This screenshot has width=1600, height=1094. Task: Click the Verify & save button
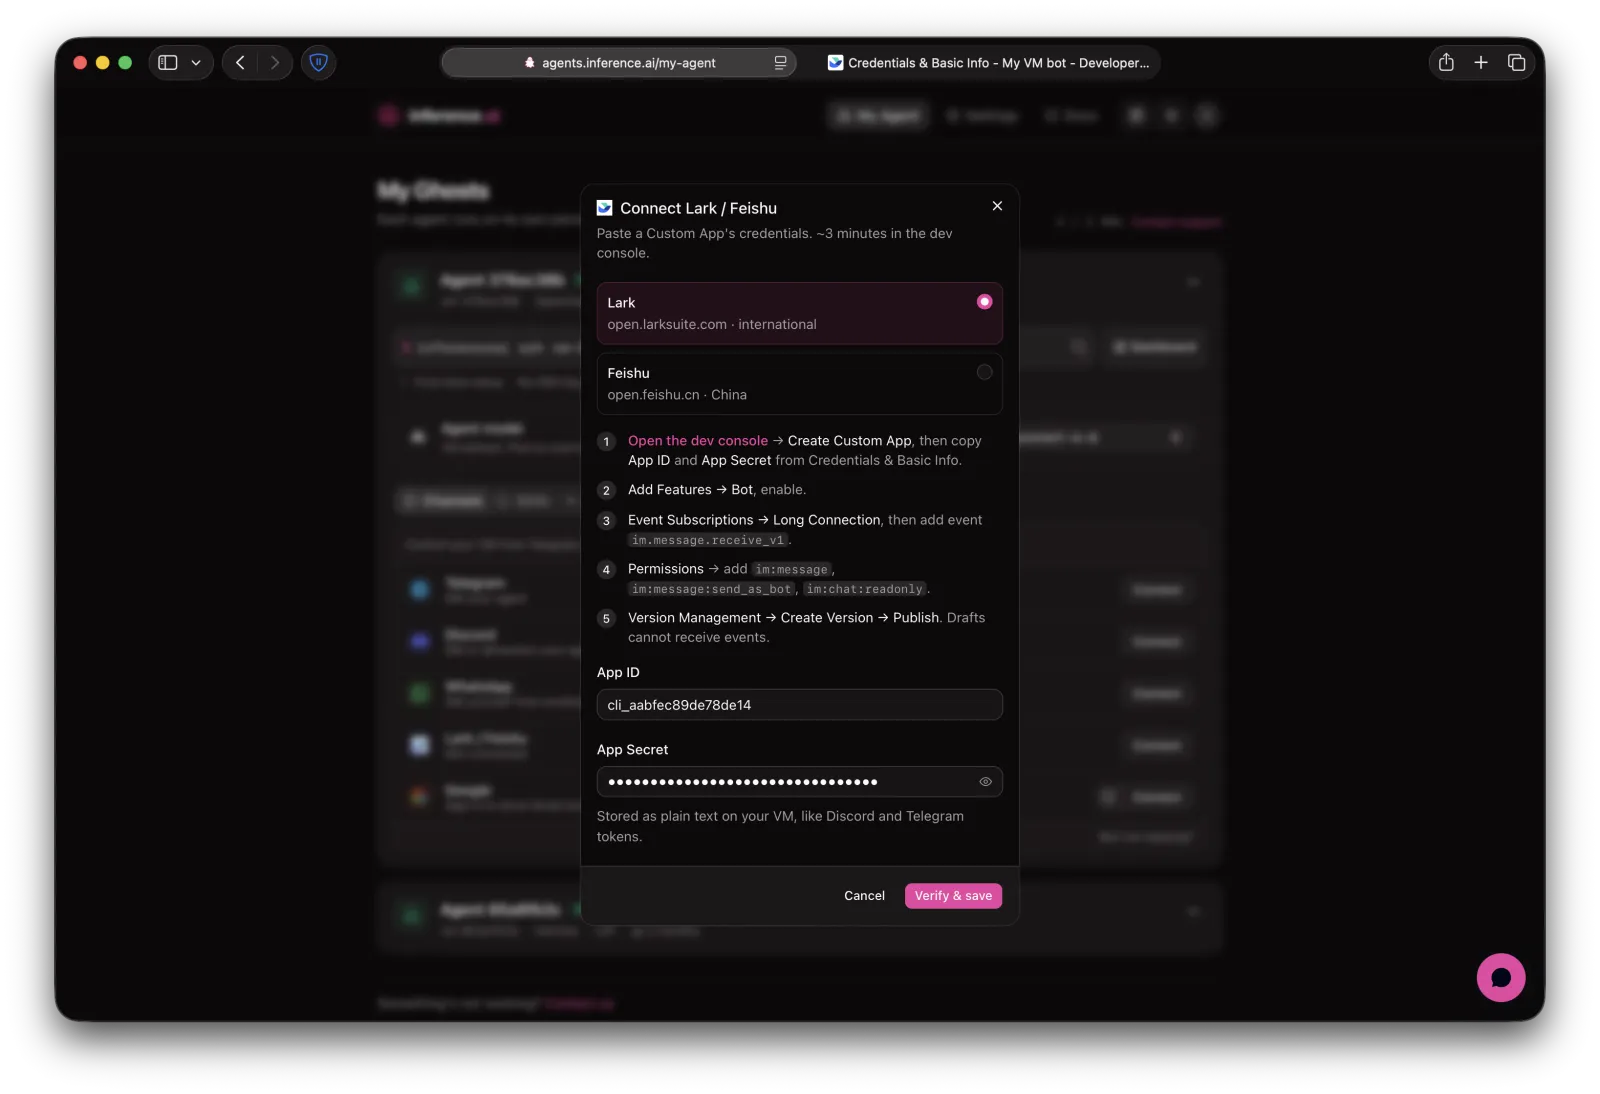tap(953, 896)
